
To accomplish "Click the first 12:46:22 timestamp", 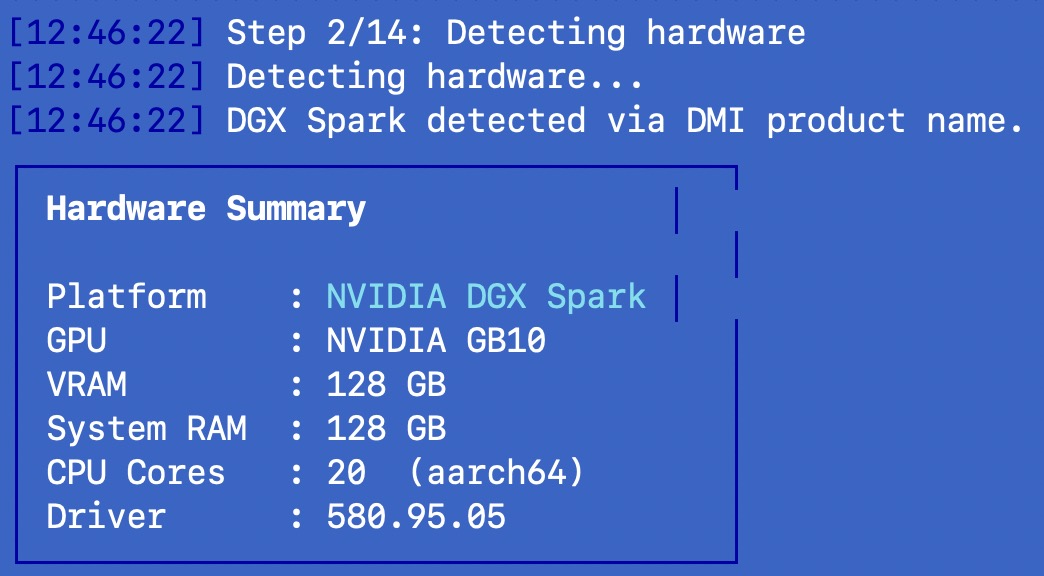I will [x=107, y=33].
